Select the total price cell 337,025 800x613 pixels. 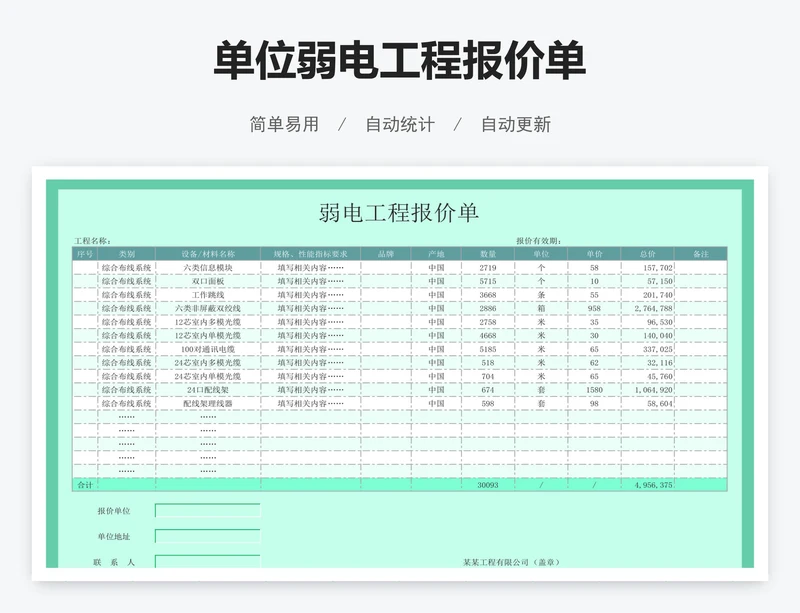pos(647,349)
